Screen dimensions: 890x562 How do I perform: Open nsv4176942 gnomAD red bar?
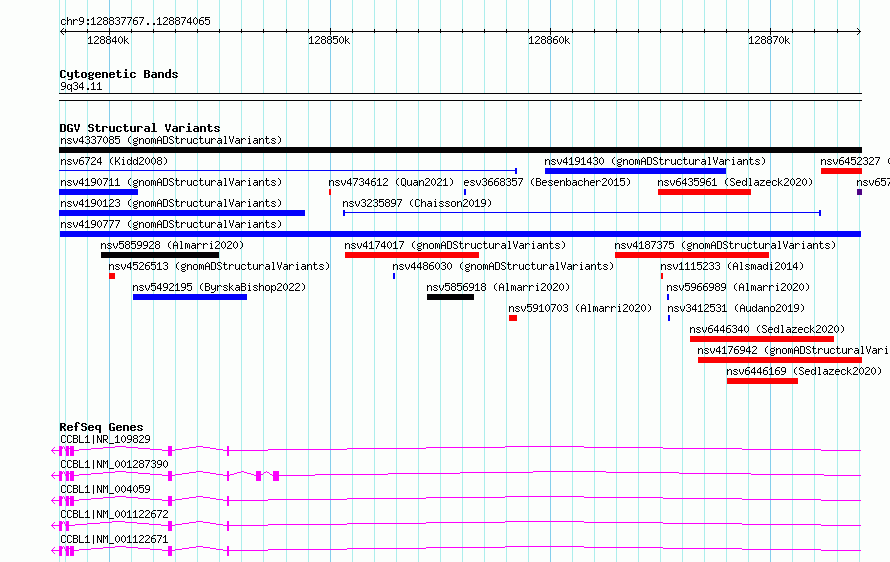pos(780,360)
